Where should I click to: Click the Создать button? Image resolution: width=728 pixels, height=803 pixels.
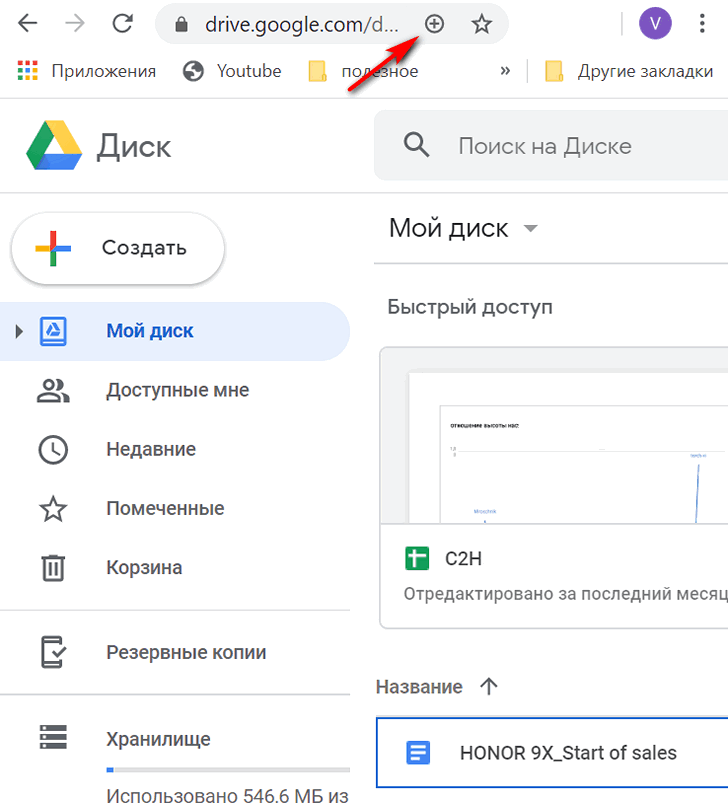coord(118,248)
